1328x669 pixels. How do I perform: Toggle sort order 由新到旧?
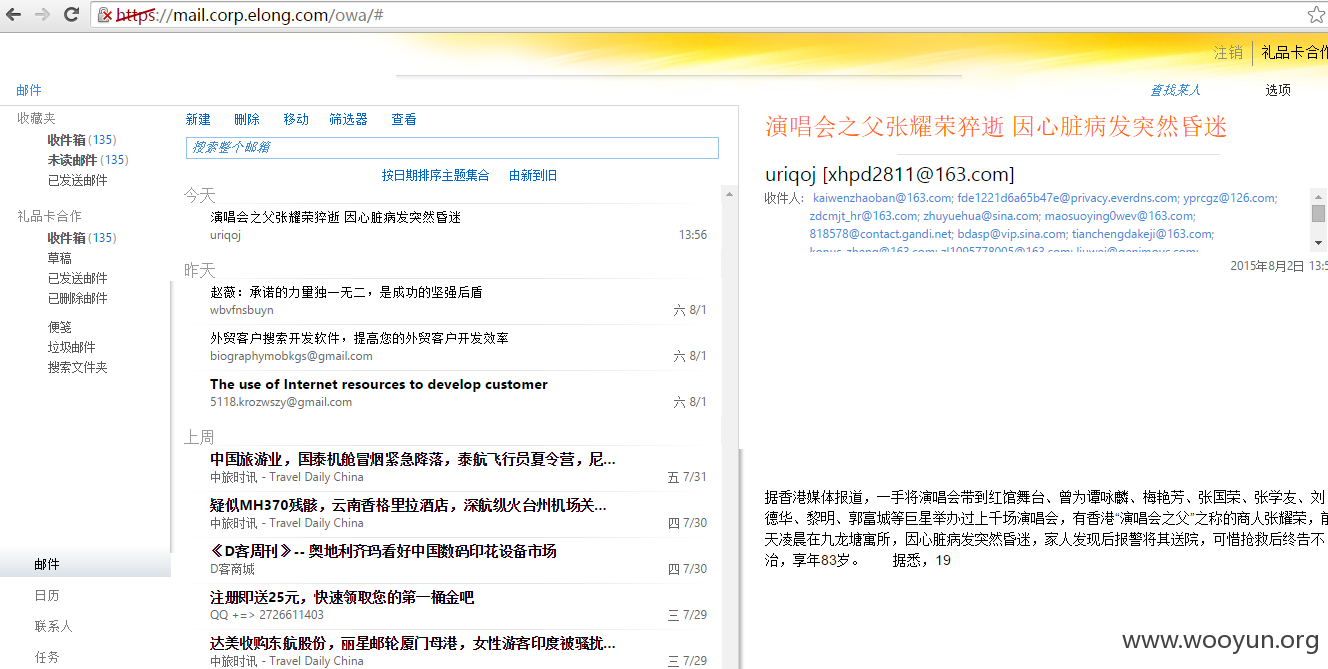[533, 175]
